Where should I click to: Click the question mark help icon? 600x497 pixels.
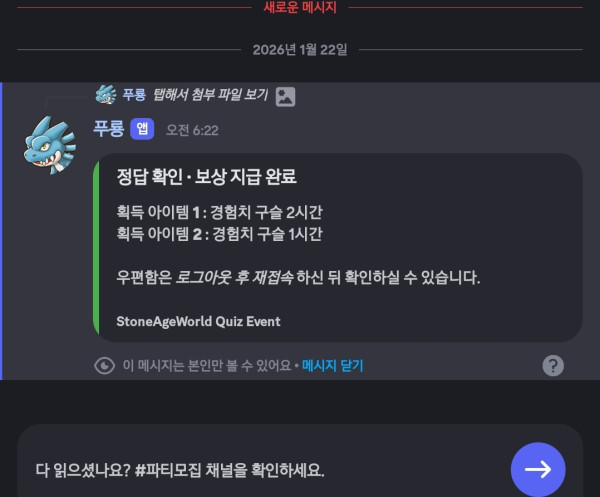[x=553, y=366]
